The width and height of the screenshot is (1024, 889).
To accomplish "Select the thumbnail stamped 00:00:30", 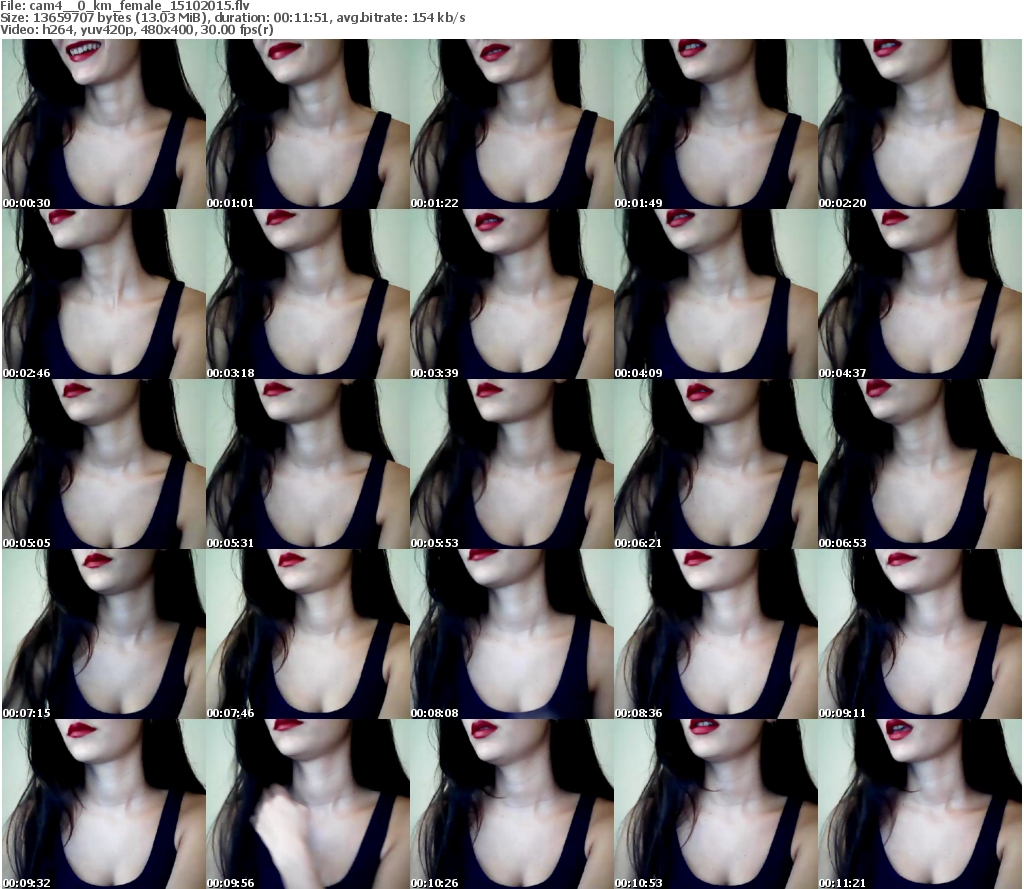I will 104,124.
